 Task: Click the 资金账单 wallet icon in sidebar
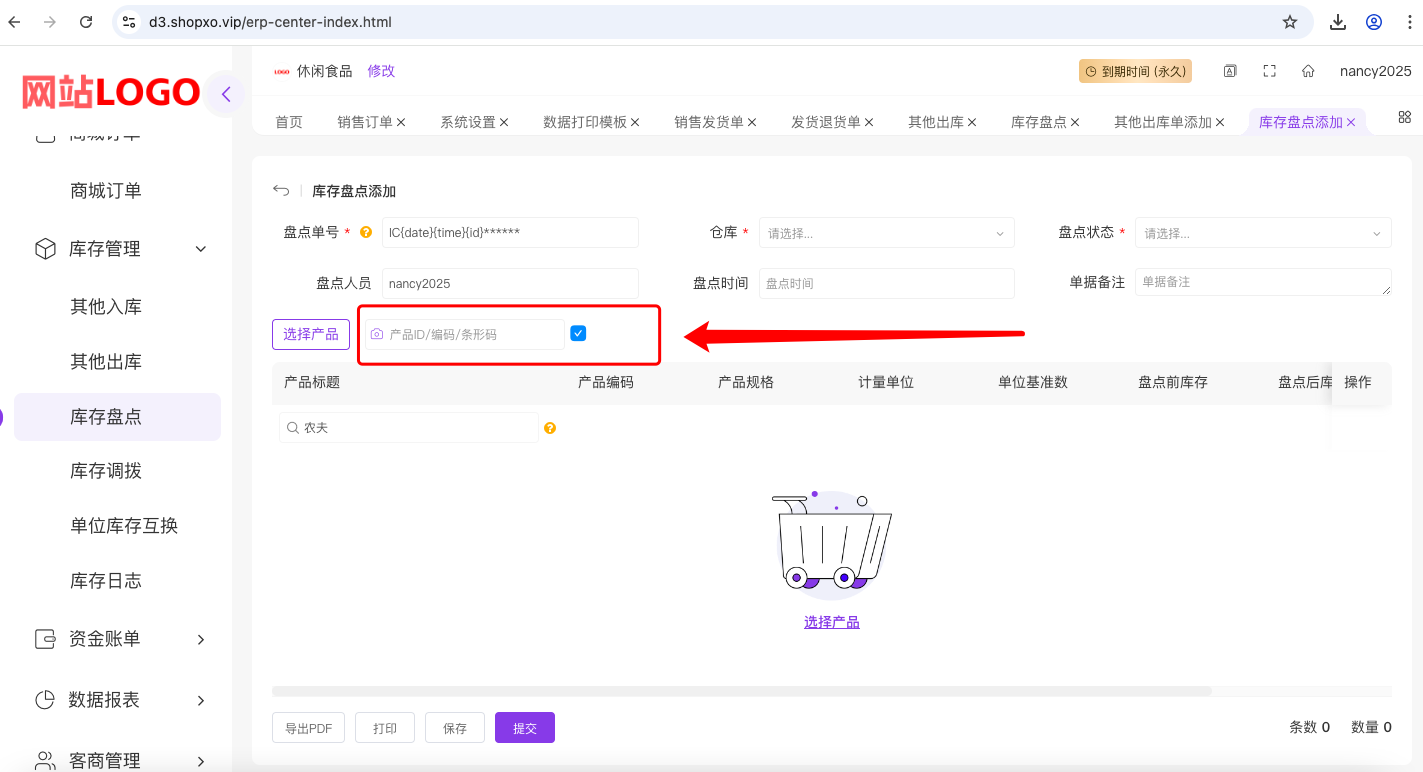coord(45,639)
